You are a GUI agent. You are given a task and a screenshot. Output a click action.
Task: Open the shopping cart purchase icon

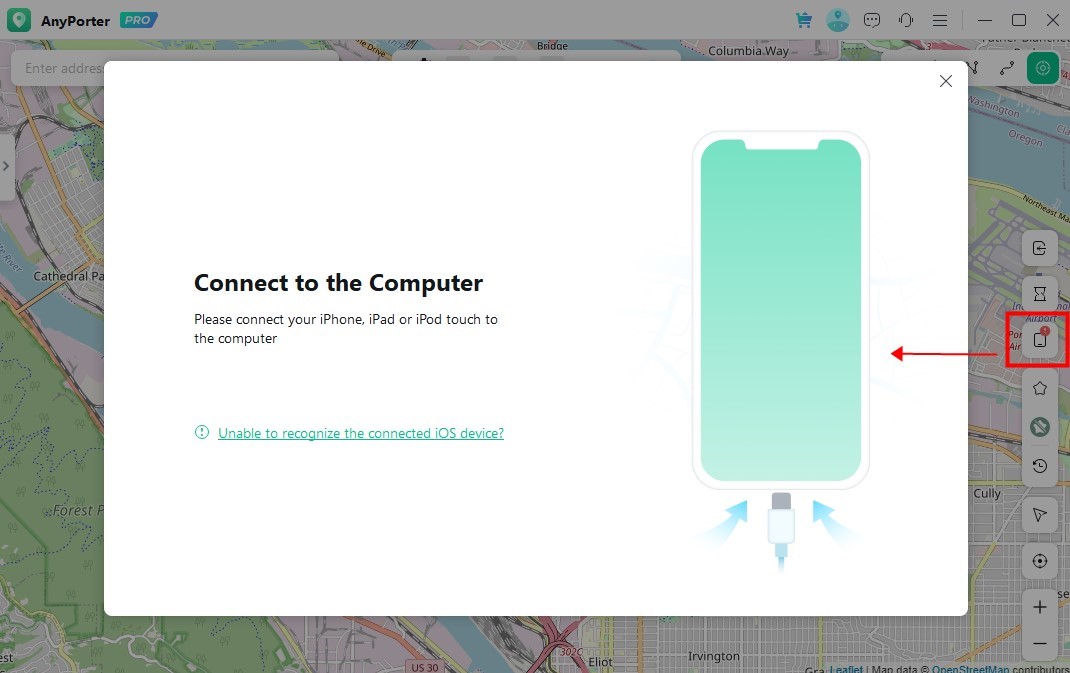tap(804, 20)
